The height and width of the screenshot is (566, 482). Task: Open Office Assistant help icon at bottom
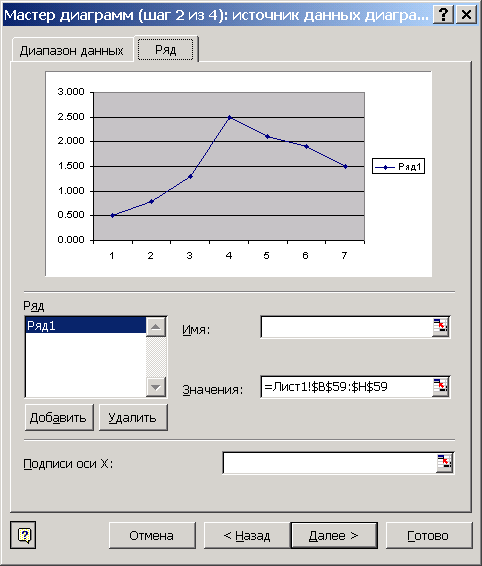click(23, 535)
